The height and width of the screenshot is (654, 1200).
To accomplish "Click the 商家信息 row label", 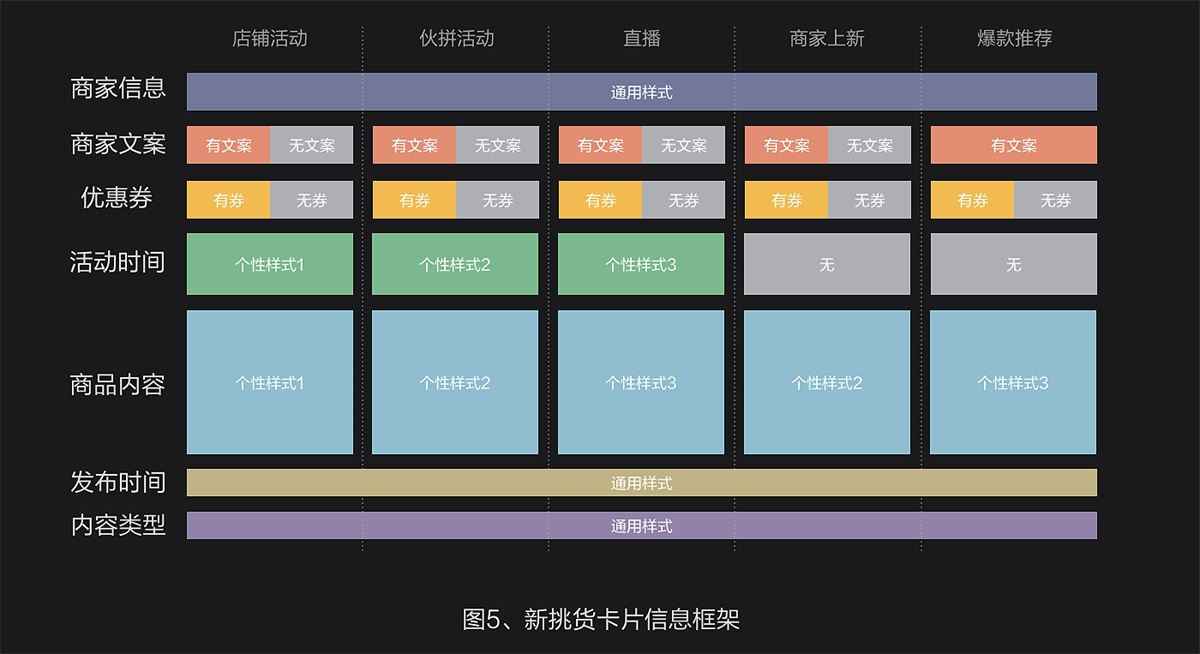I will pyautogui.click(x=118, y=88).
